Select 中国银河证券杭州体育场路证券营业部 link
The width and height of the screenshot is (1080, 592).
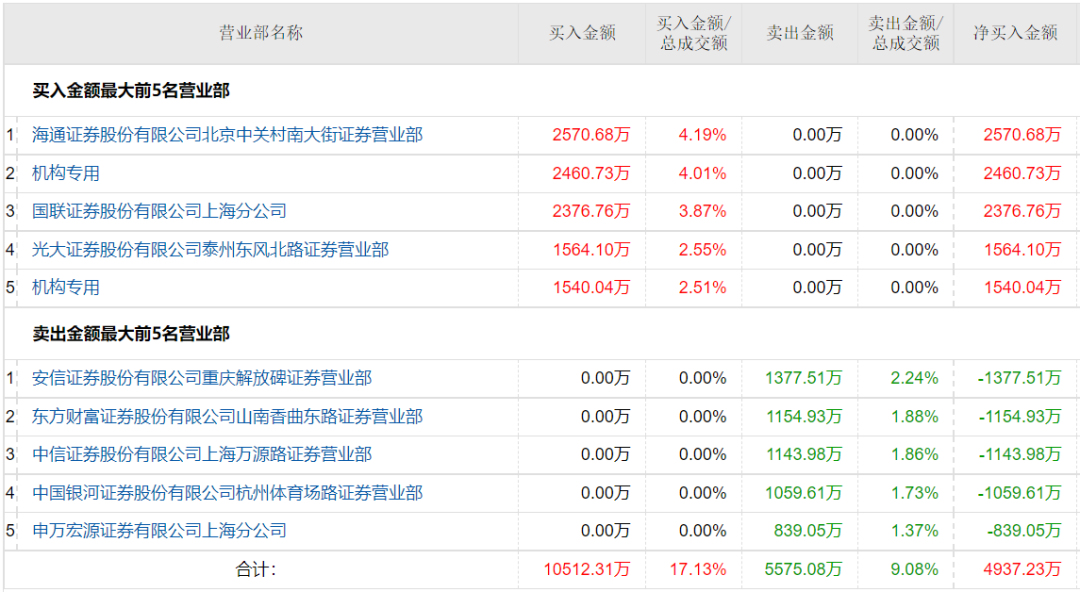227,492
